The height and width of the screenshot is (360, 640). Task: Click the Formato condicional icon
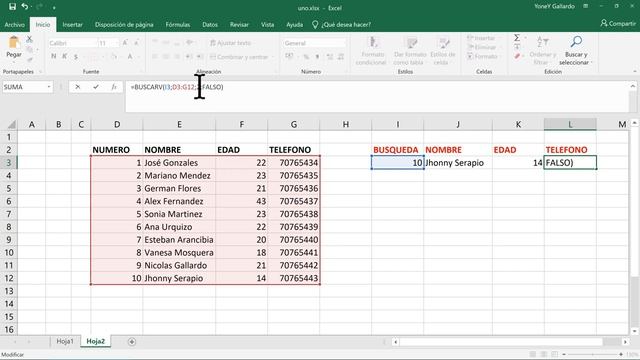click(x=372, y=43)
